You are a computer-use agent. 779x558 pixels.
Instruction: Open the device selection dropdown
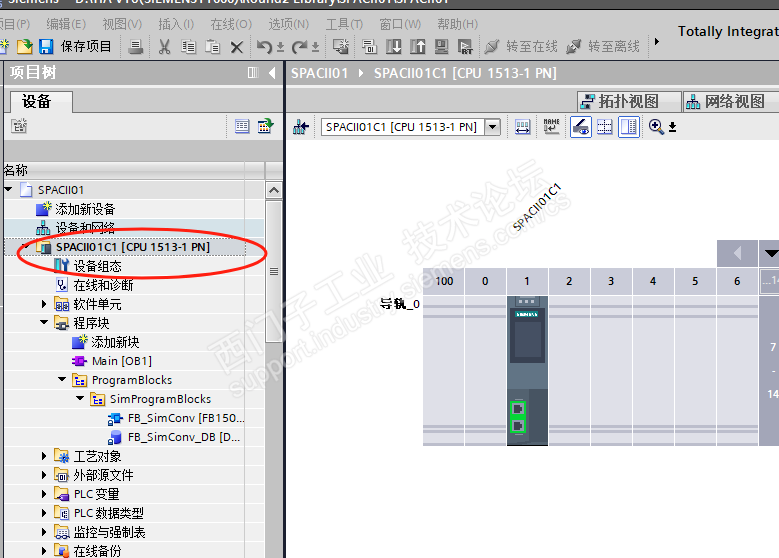tap(492, 127)
